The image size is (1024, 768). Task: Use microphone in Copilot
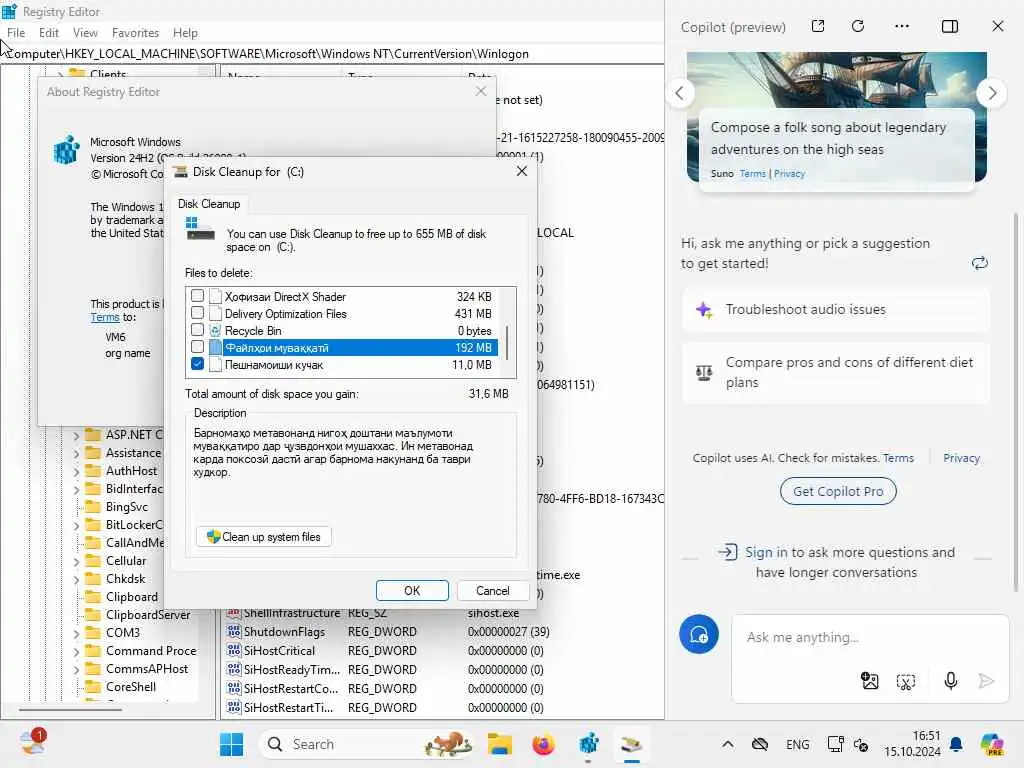[x=951, y=681]
